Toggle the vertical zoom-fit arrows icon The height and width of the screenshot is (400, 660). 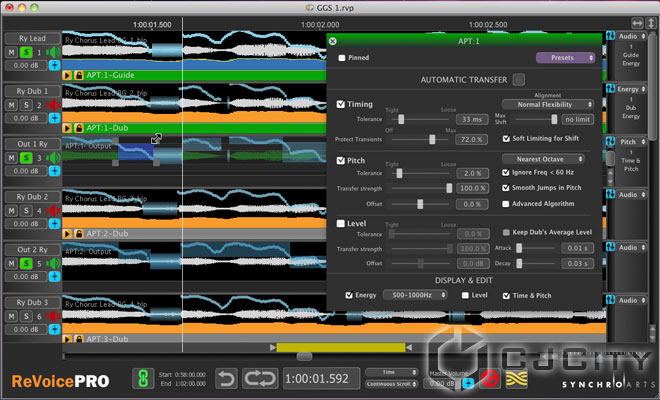tap(652, 23)
